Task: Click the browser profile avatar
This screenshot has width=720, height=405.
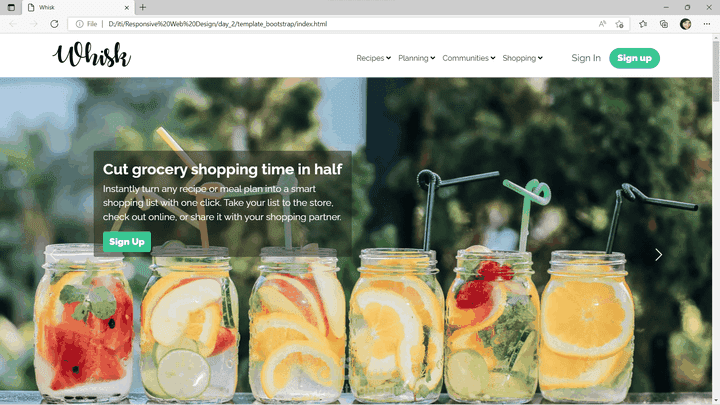Action: tap(686, 24)
